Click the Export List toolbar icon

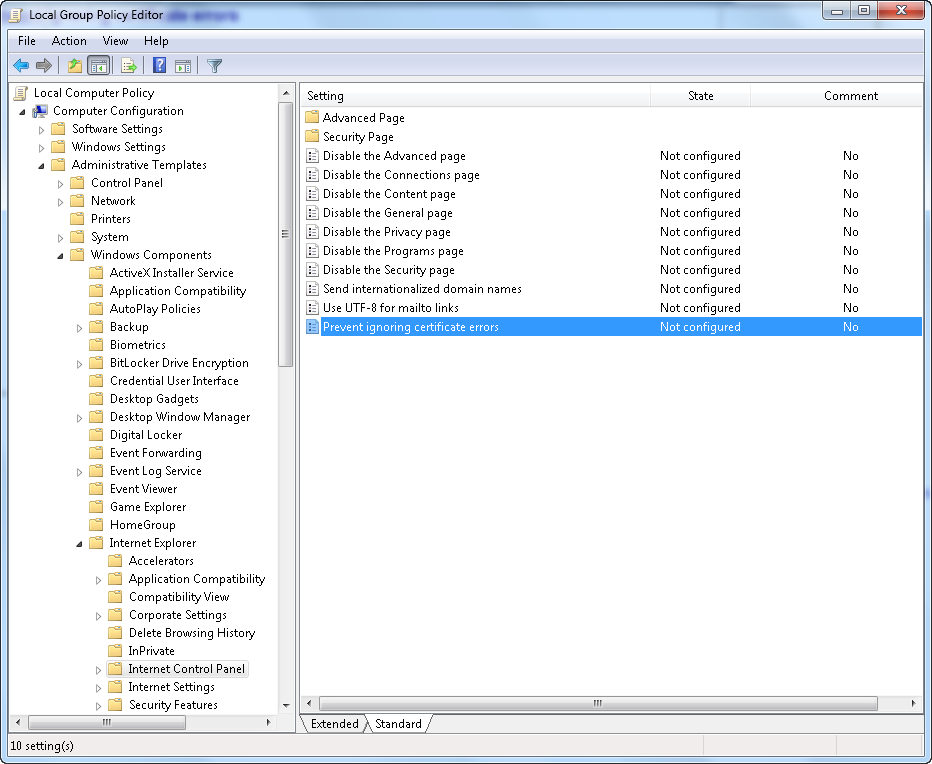pyautogui.click(x=129, y=66)
